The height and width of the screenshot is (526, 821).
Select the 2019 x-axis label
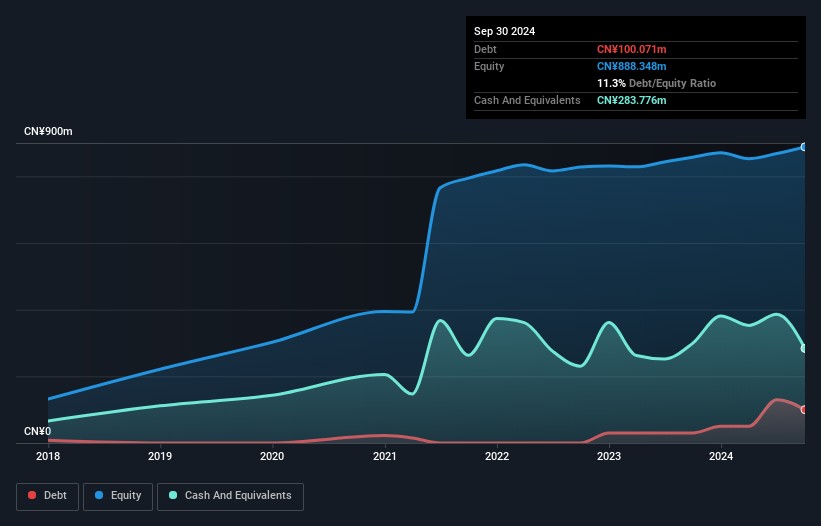(159, 457)
